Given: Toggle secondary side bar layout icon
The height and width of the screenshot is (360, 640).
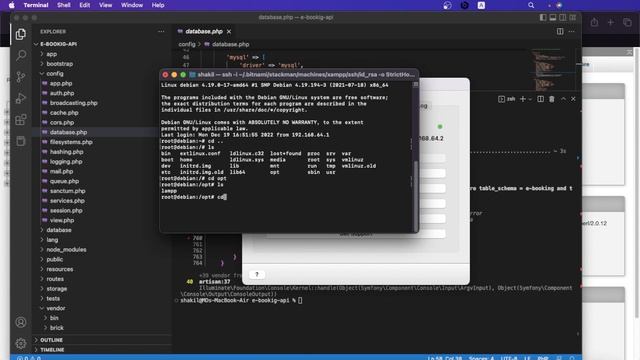Looking at the screenshot, I should pyautogui.click(x=563, y=18).
